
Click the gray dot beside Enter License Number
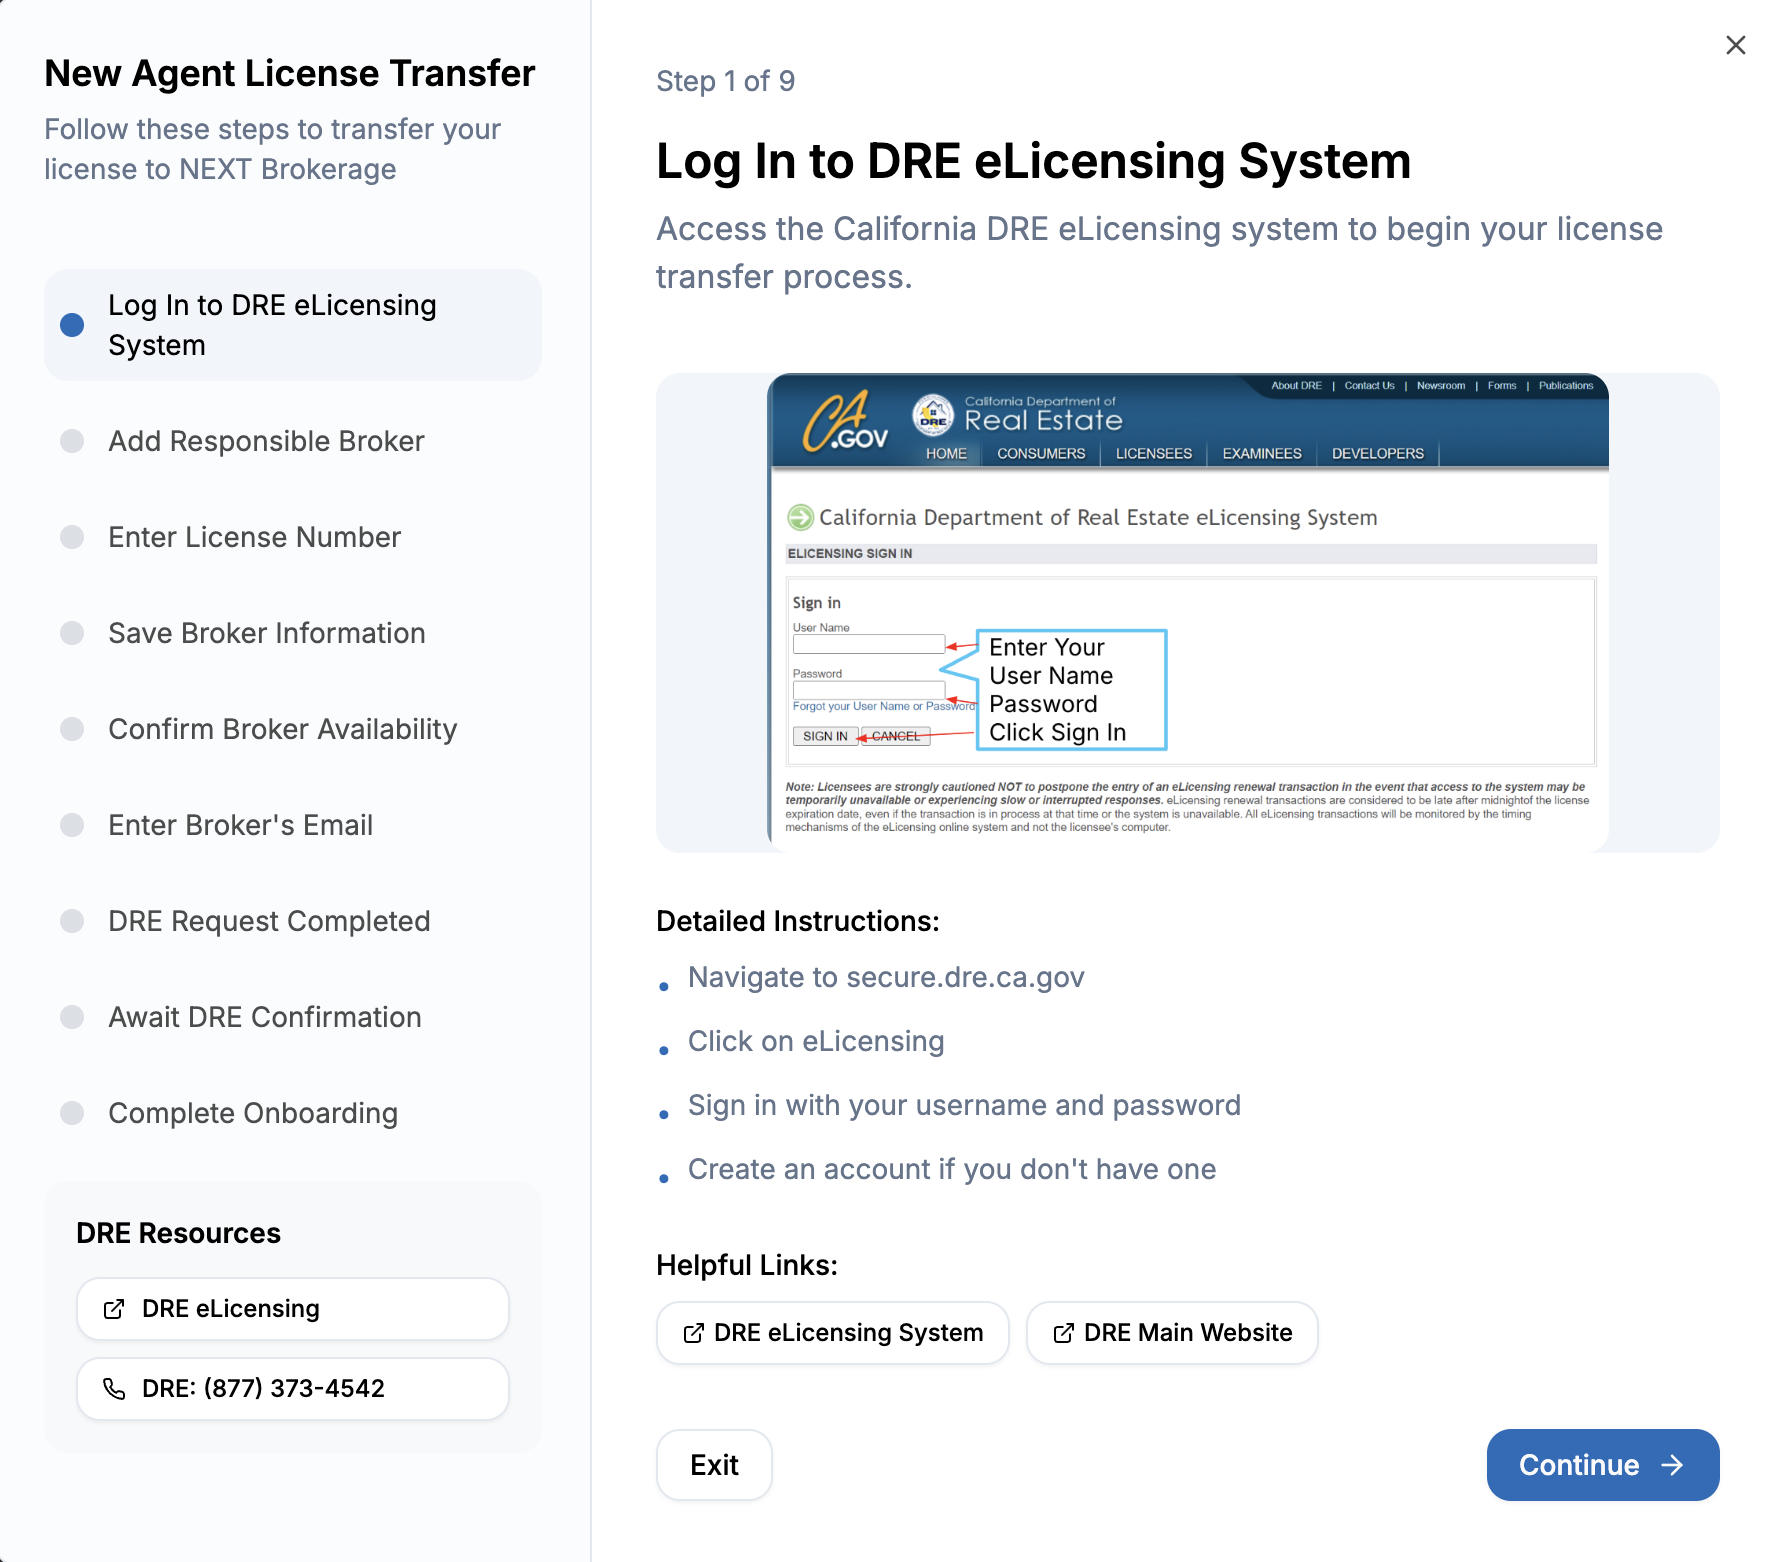pyautogui.click(x=72, y=537)
